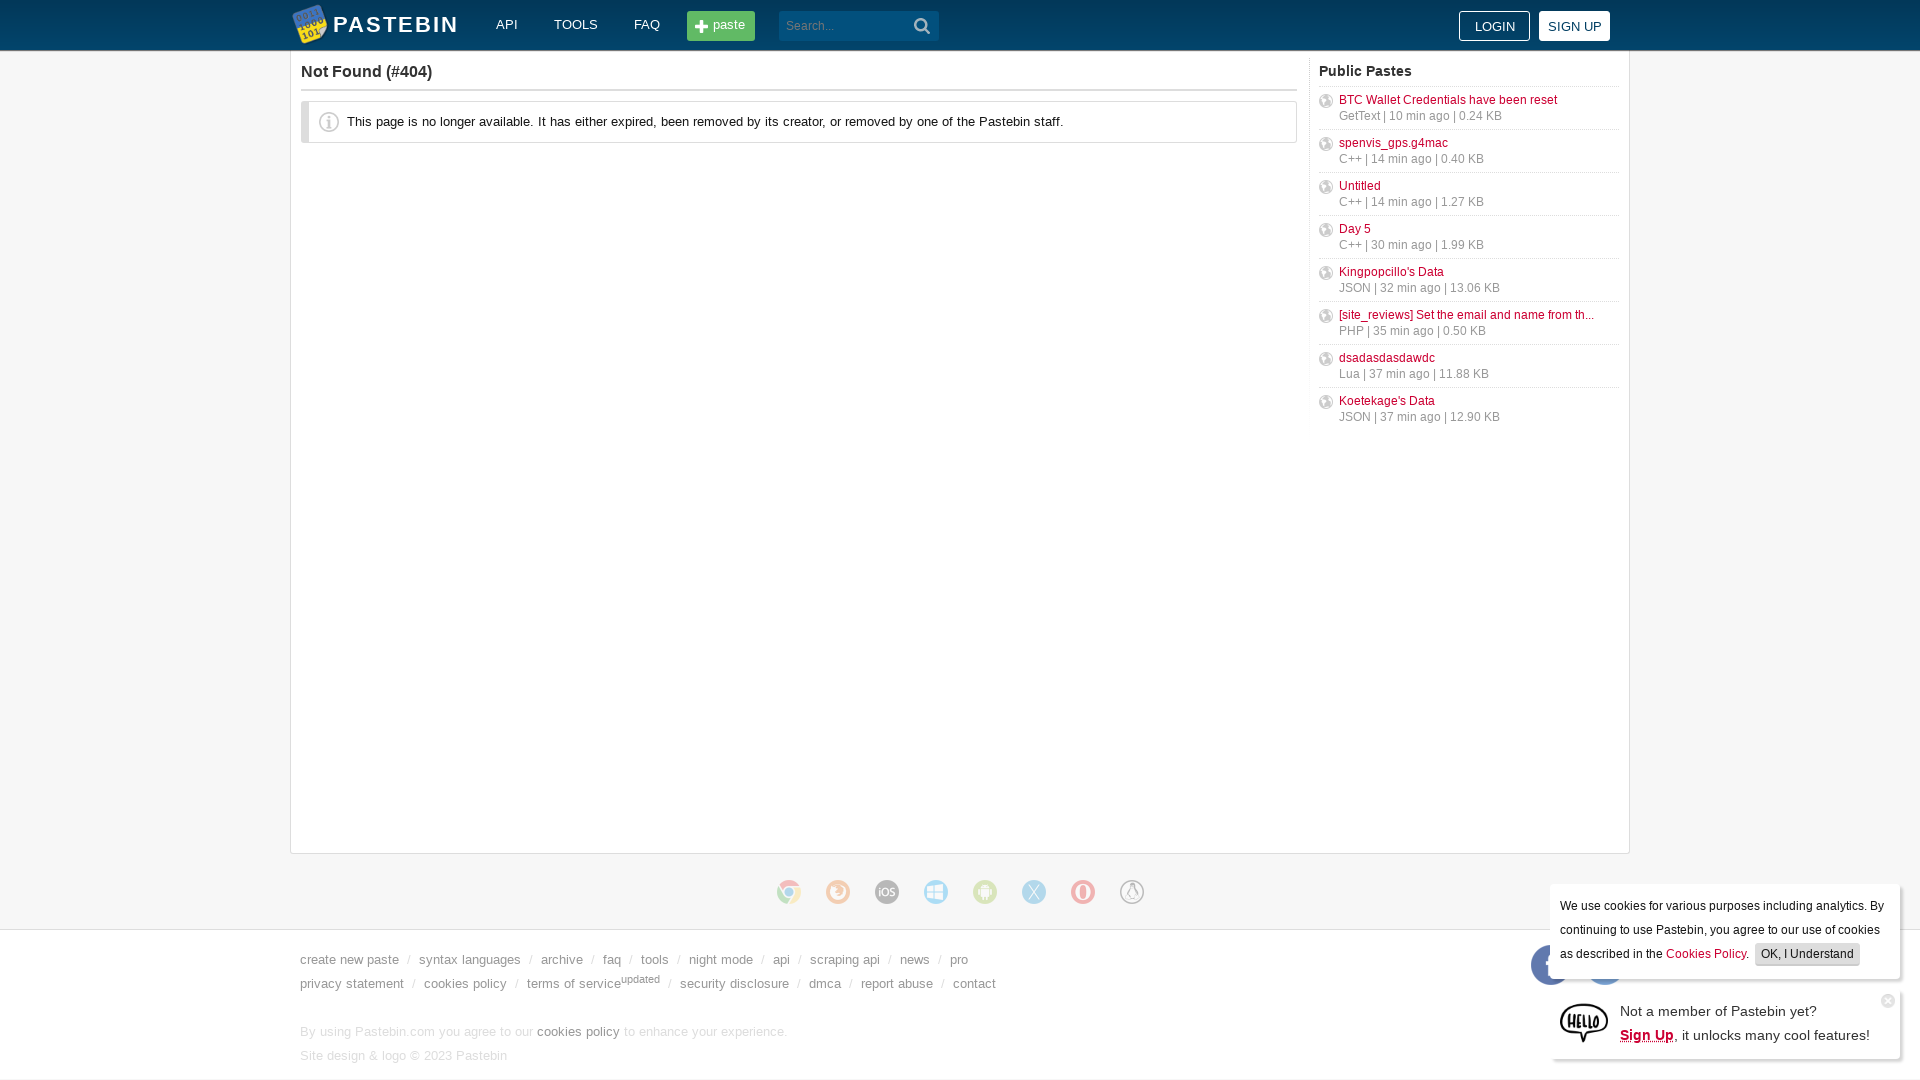Screen dimensions: 1920x1080
Task: Open Koetekage's Data paste
Action: 1387,401
